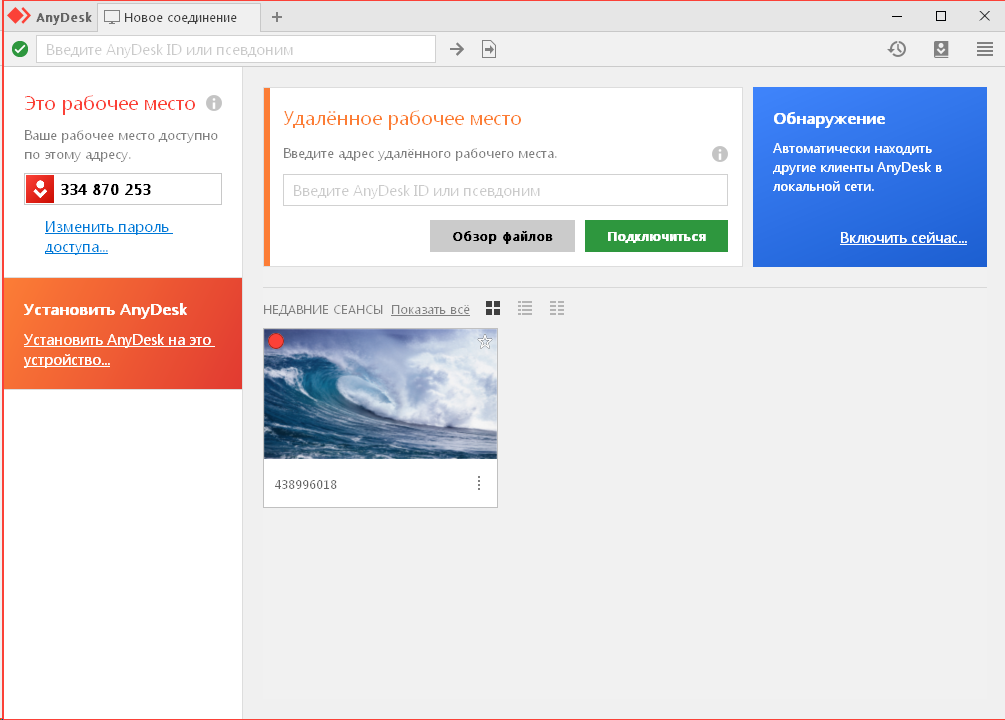The width and height of the screenshot is (1005, 720).
Task: Select this desk ID 334 870 253
Action: tap(106, 190)
